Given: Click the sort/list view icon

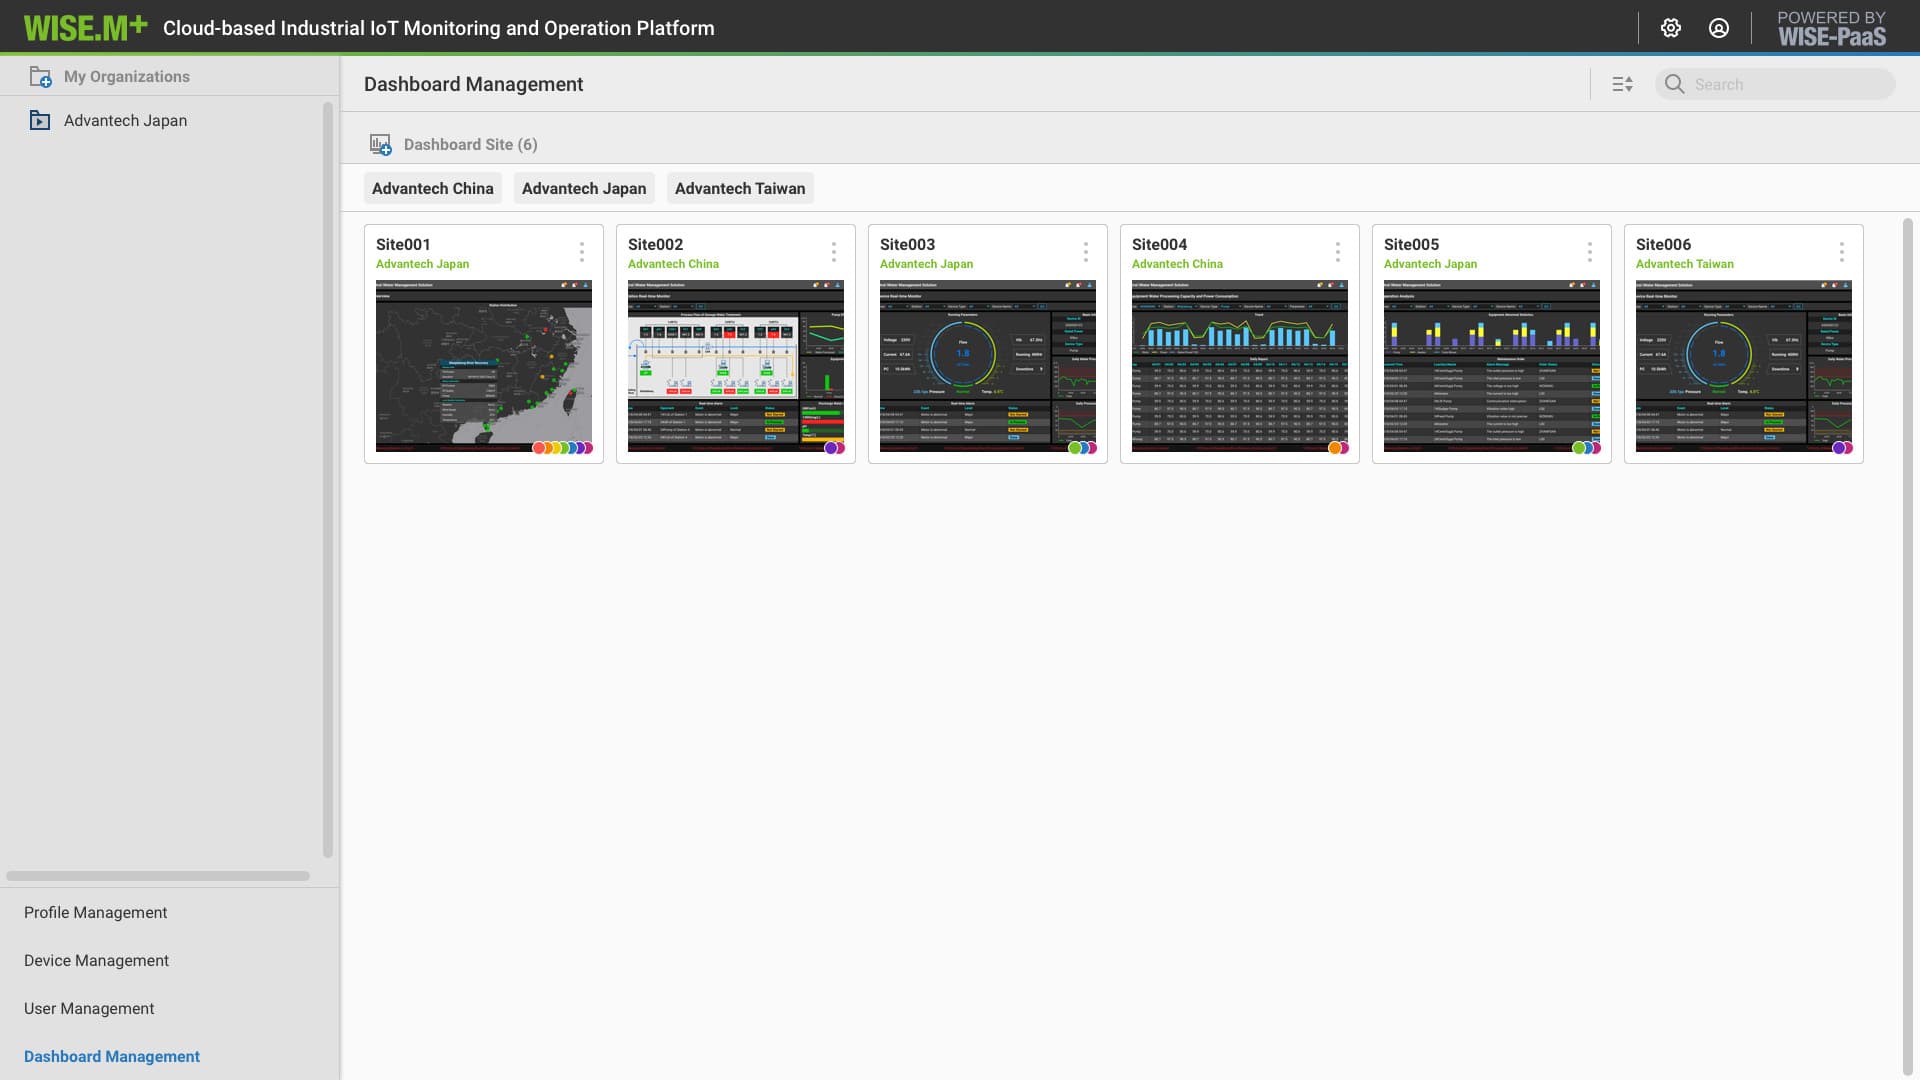Looking at the screenshot, I should pos(1622,85).
